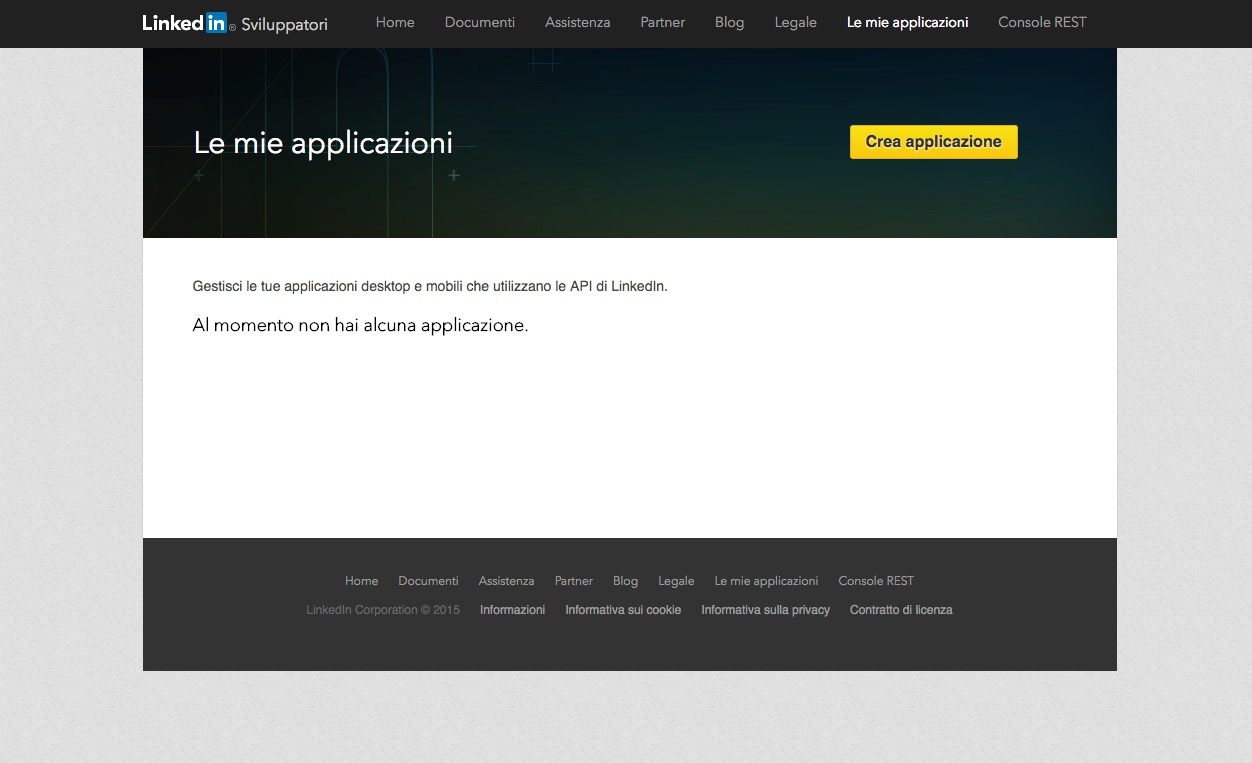Open Home in top navigation bar
Screen dimensions: 1252x763
[x=395, y=23]
